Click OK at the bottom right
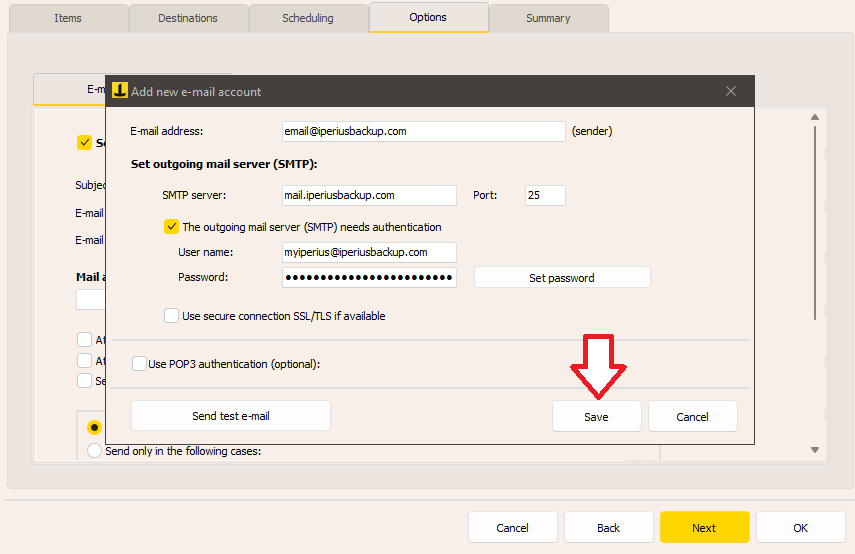Screen dimensions: 855x554 pos(800,527)
